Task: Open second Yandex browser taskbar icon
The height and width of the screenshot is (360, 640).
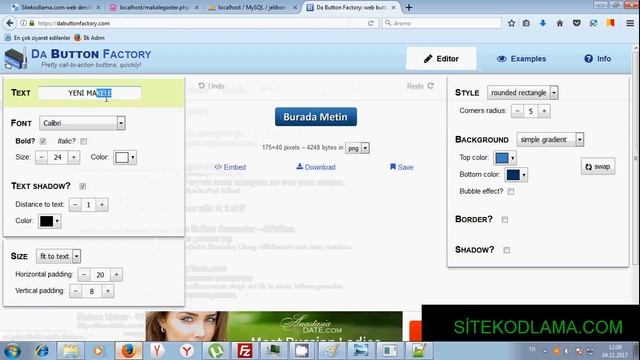Action: (187, 351)
